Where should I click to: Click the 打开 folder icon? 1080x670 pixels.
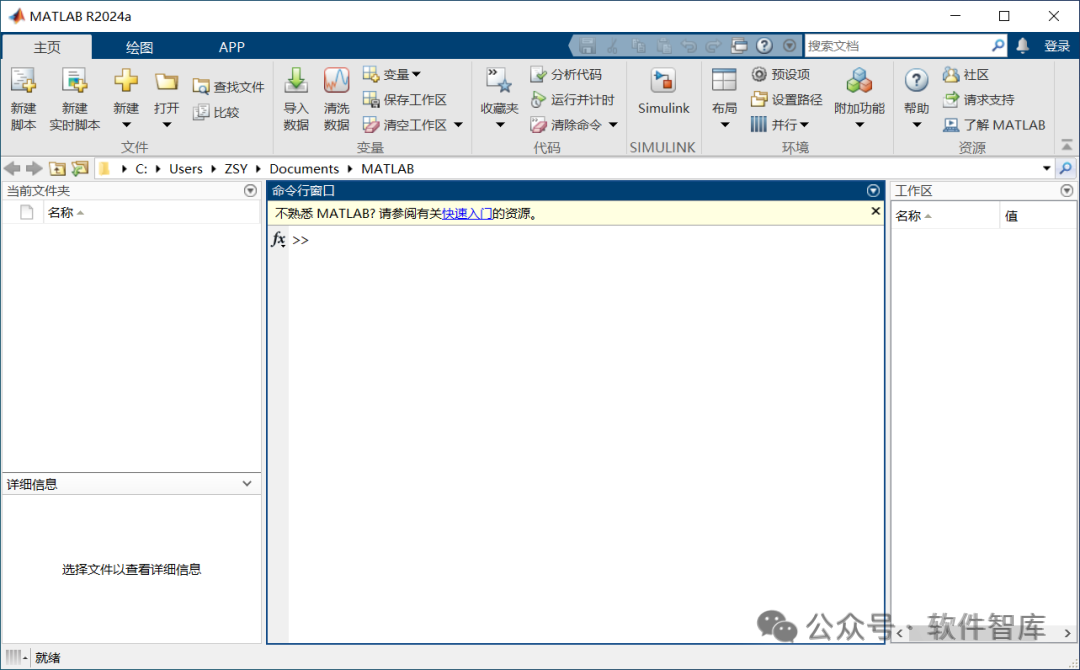[x=166, y=82]
